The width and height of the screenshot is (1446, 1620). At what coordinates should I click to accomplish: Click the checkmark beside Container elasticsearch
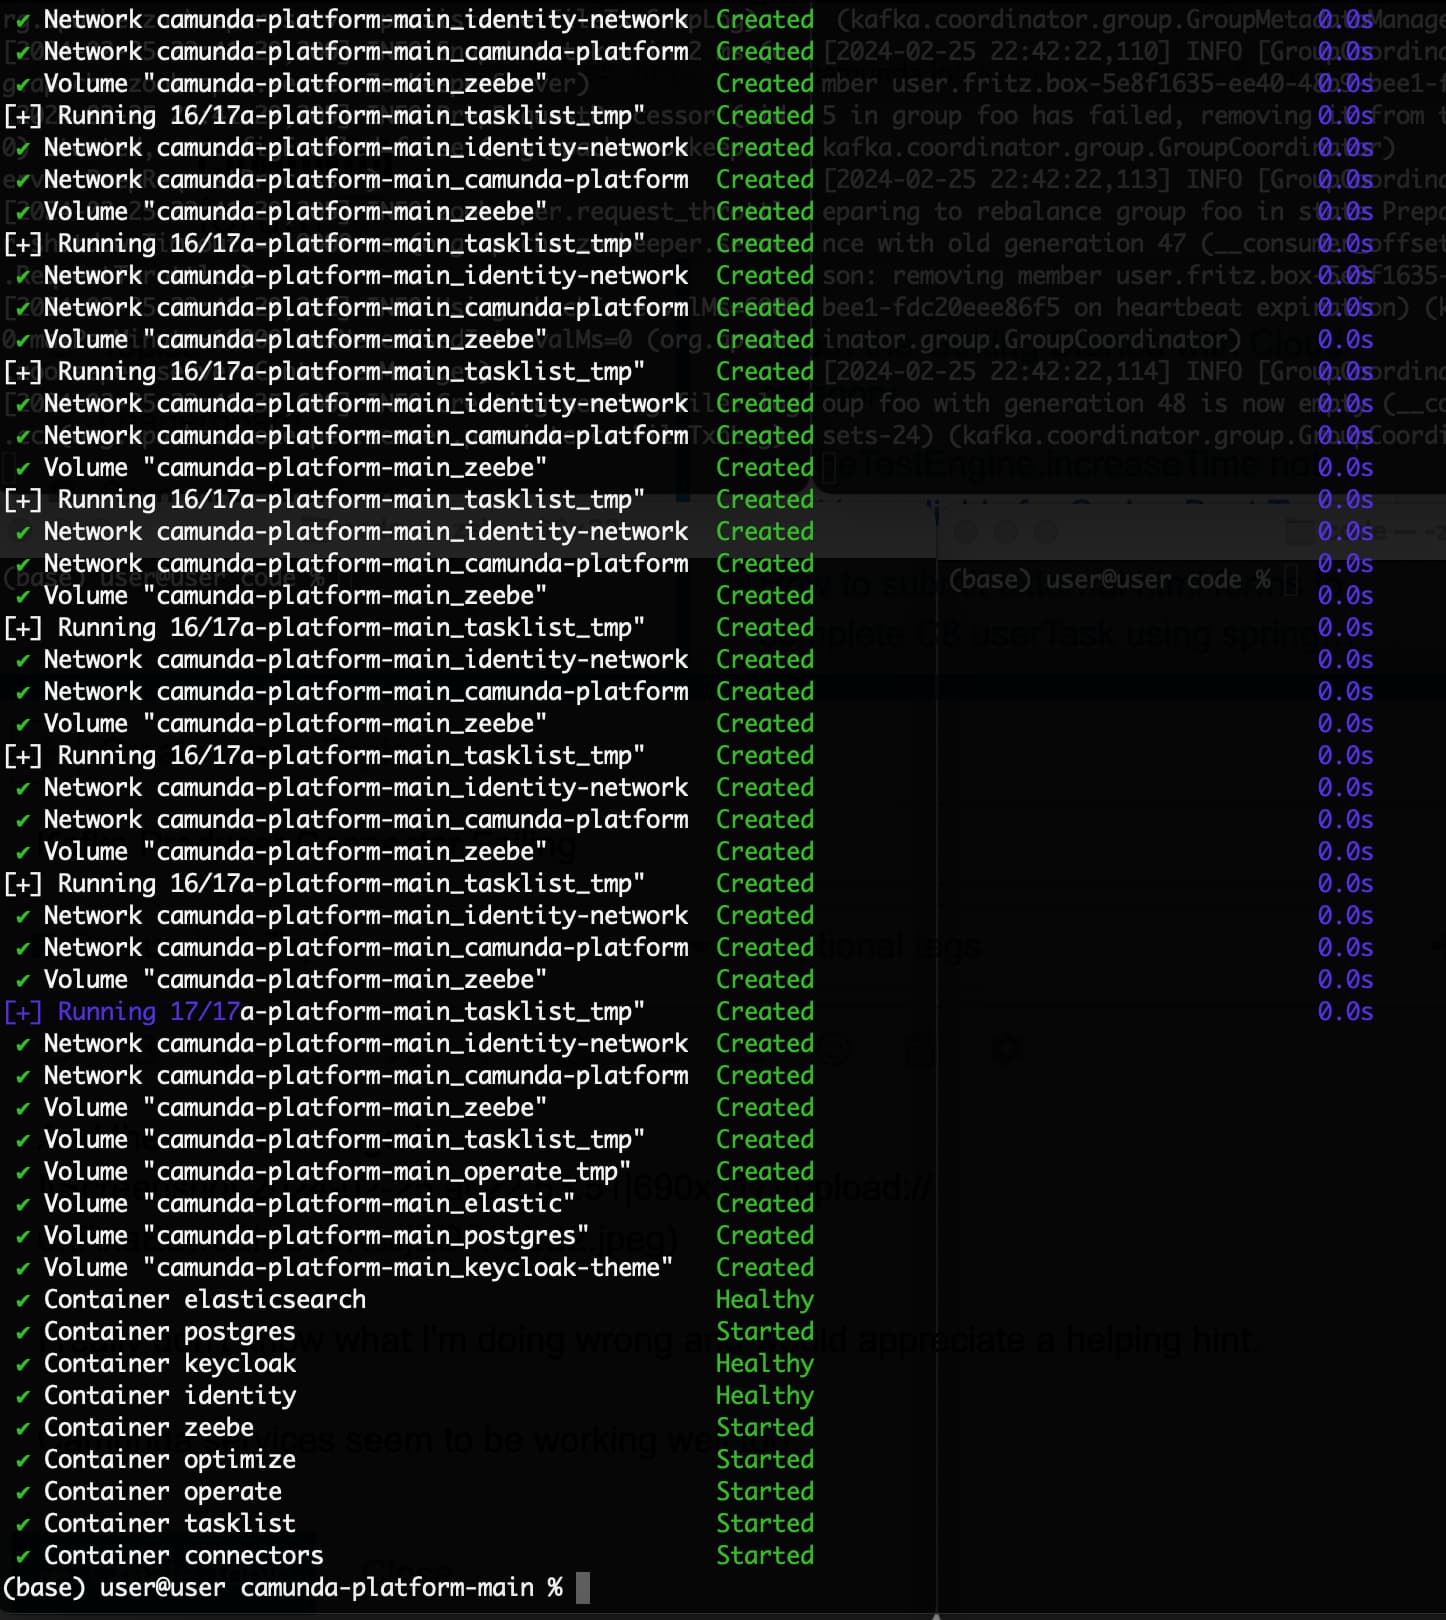[23, 1300]
